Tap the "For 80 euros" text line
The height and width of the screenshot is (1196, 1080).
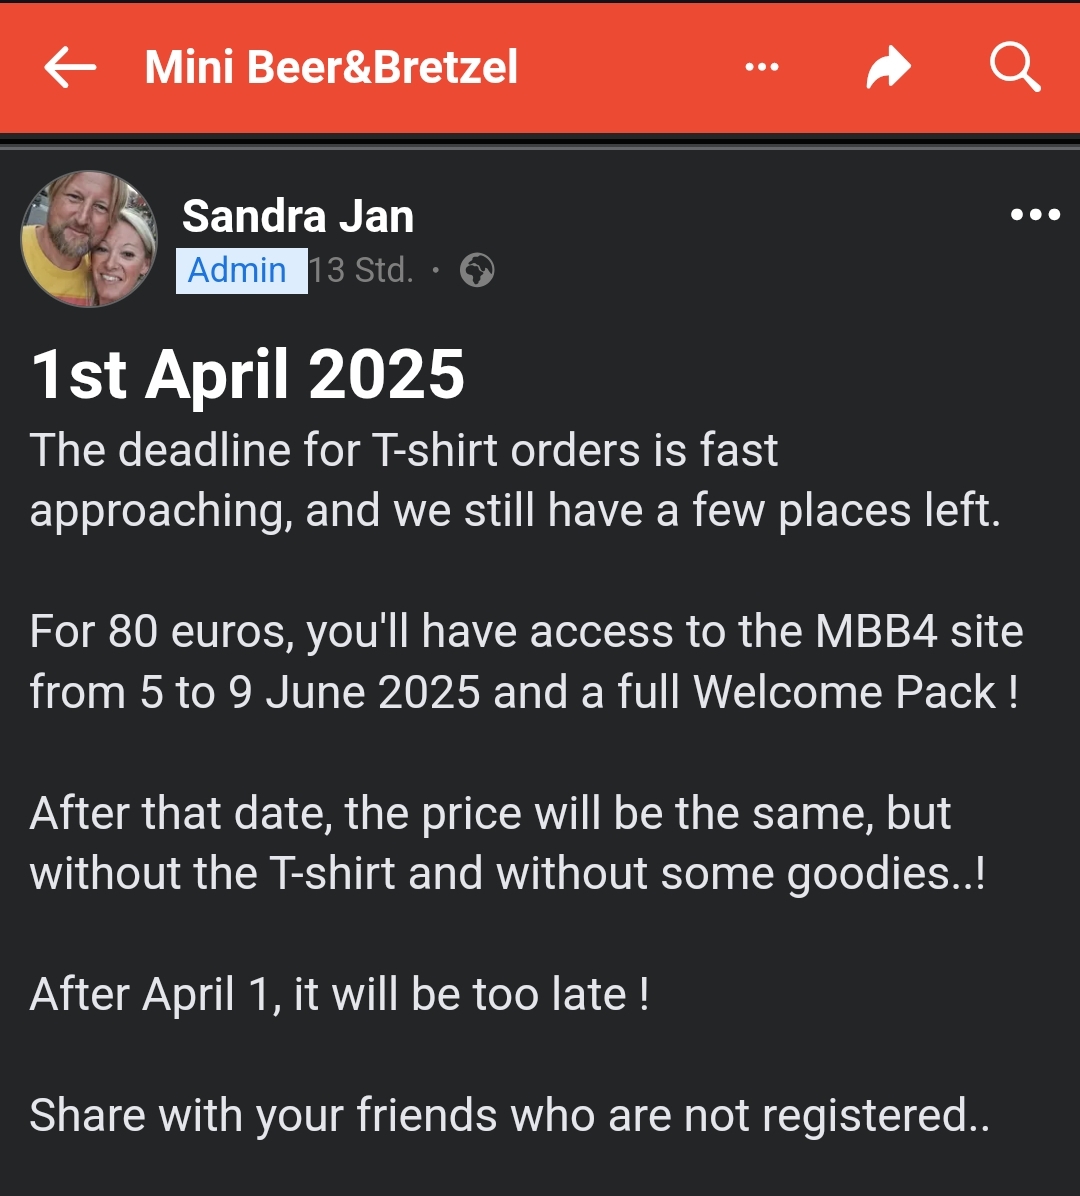coord(526,632)
